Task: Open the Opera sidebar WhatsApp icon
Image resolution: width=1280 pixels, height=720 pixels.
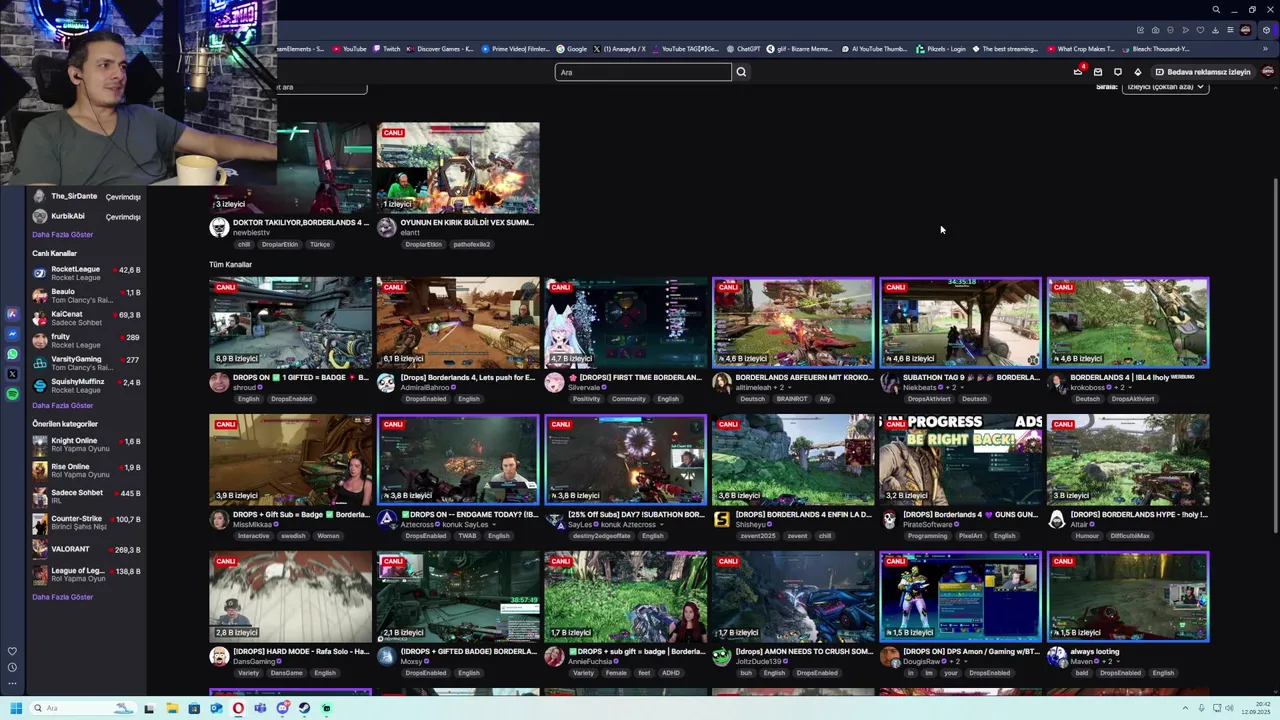Action: (12, 354)
